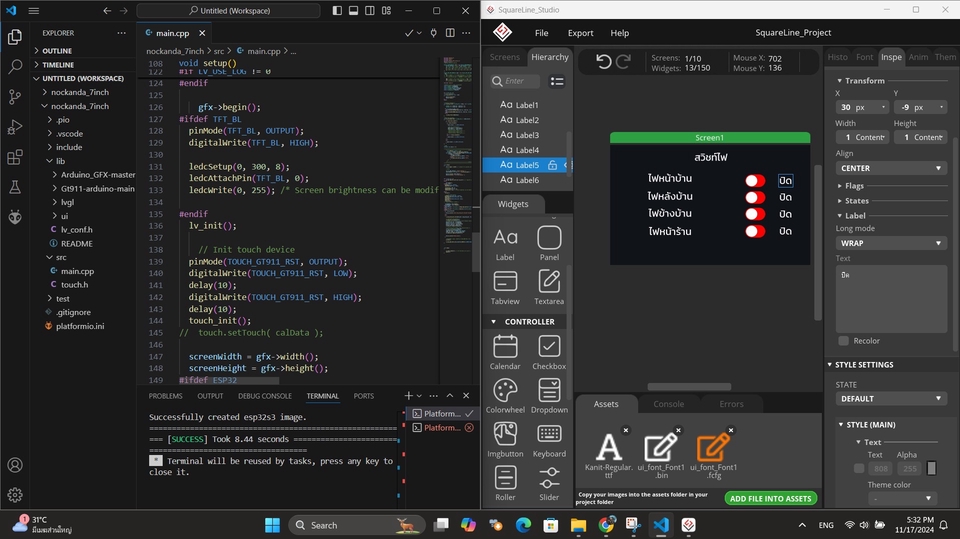Toggle the bottom switch on Screen1
Screen dimensions: 960x539
pos(755,231)
